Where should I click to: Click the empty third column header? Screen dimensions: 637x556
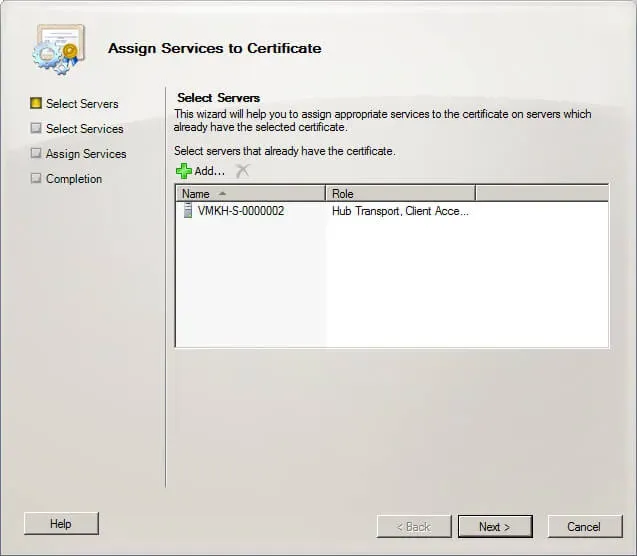[542, 194]
